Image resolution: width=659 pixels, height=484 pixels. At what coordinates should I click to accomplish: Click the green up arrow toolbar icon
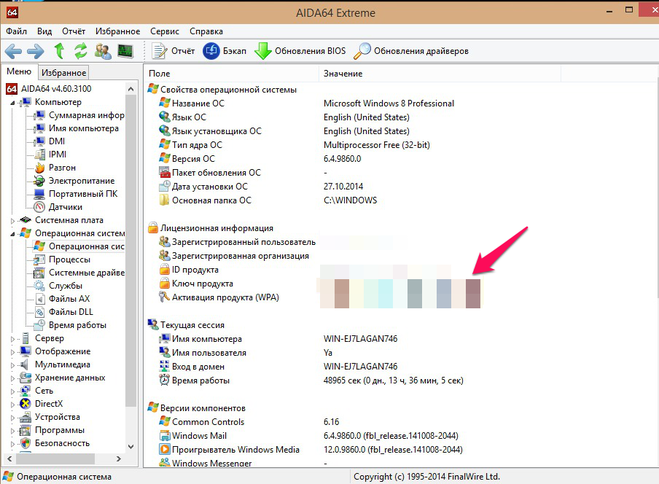59,51
